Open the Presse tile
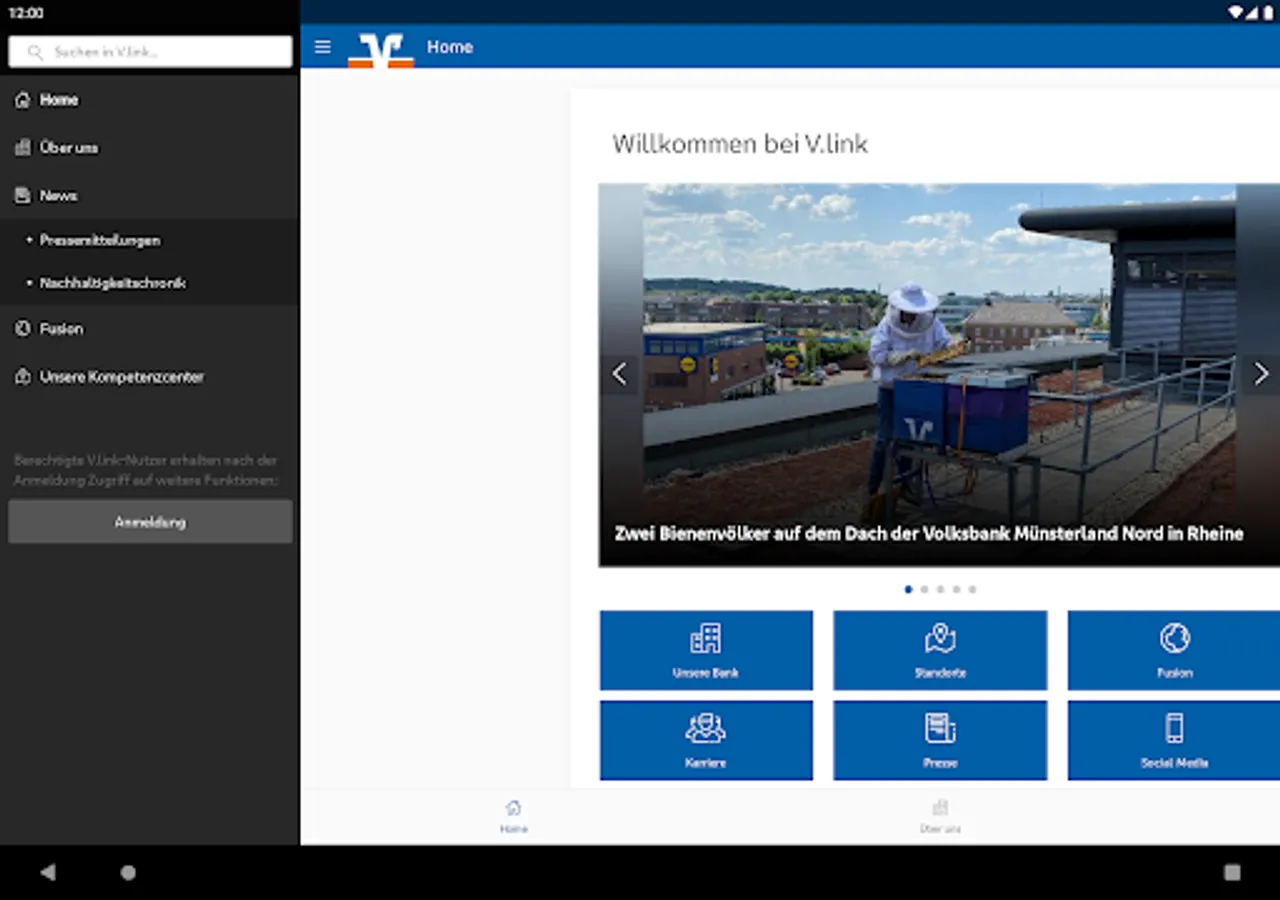This screenshot has height=900, width=1280. [x=940, y=740]
